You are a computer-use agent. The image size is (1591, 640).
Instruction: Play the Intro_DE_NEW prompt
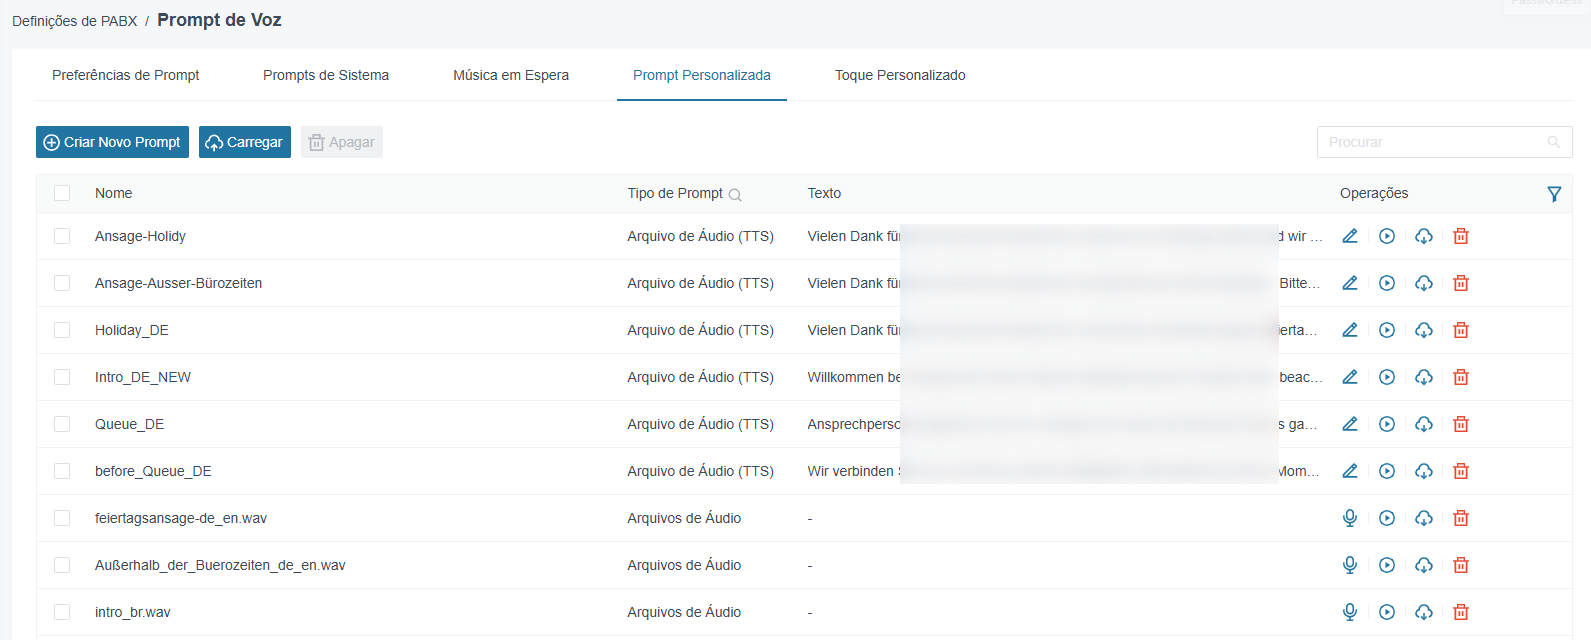[1387, 377]
